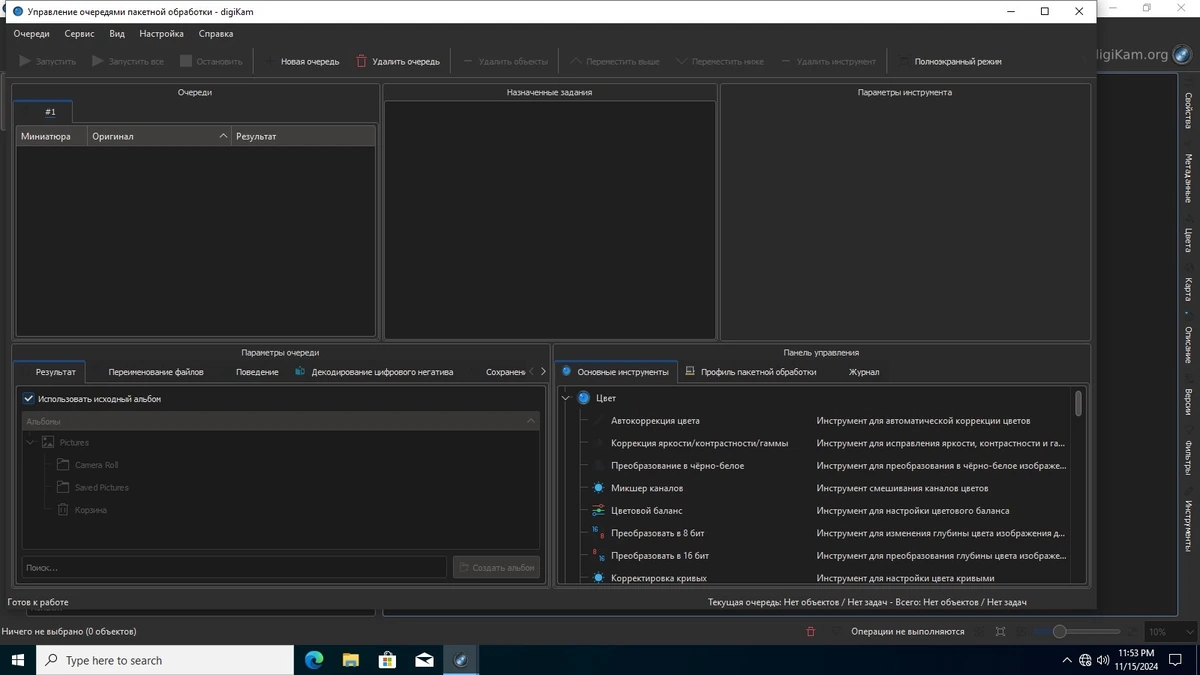This screenshot has width=1200, height=675.
Task: Open the Метаданные right sidebar tab
Action: point(1188,177)
